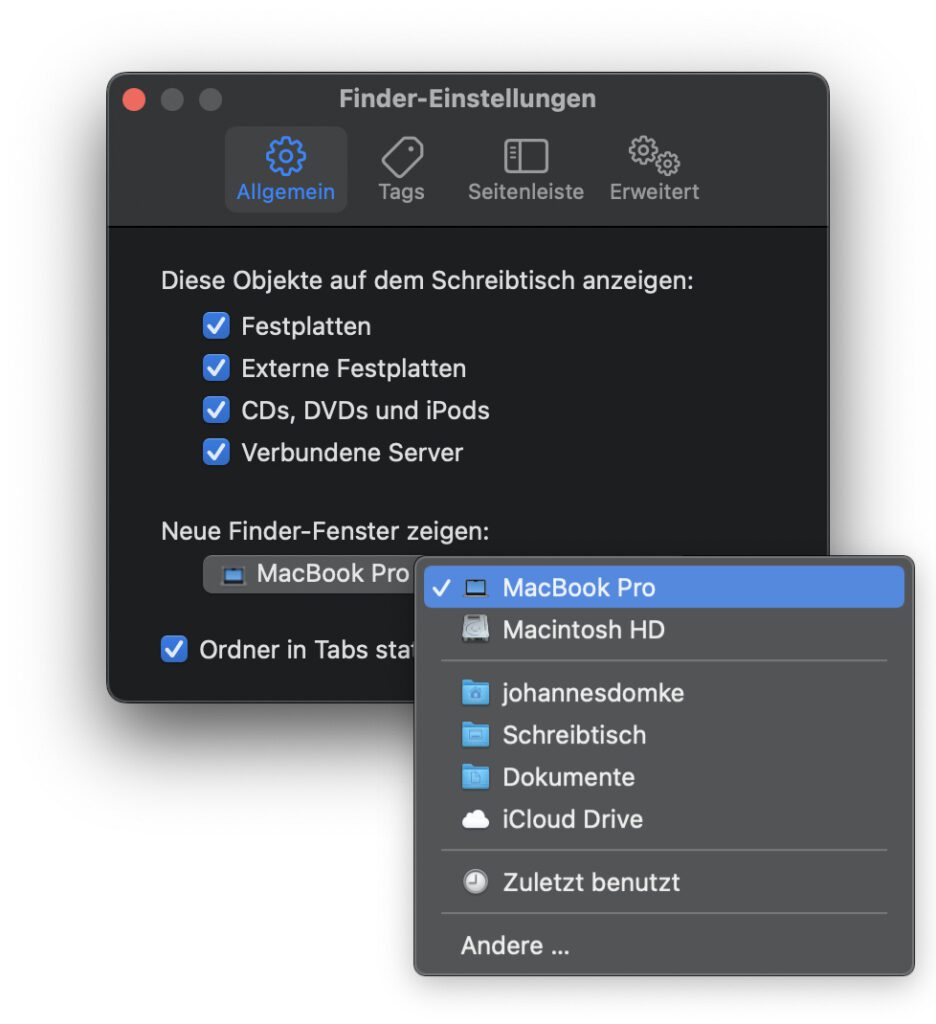Disable the Festplatten checkbox
This screenshot has width=936, height=1024.
point(215,325)
